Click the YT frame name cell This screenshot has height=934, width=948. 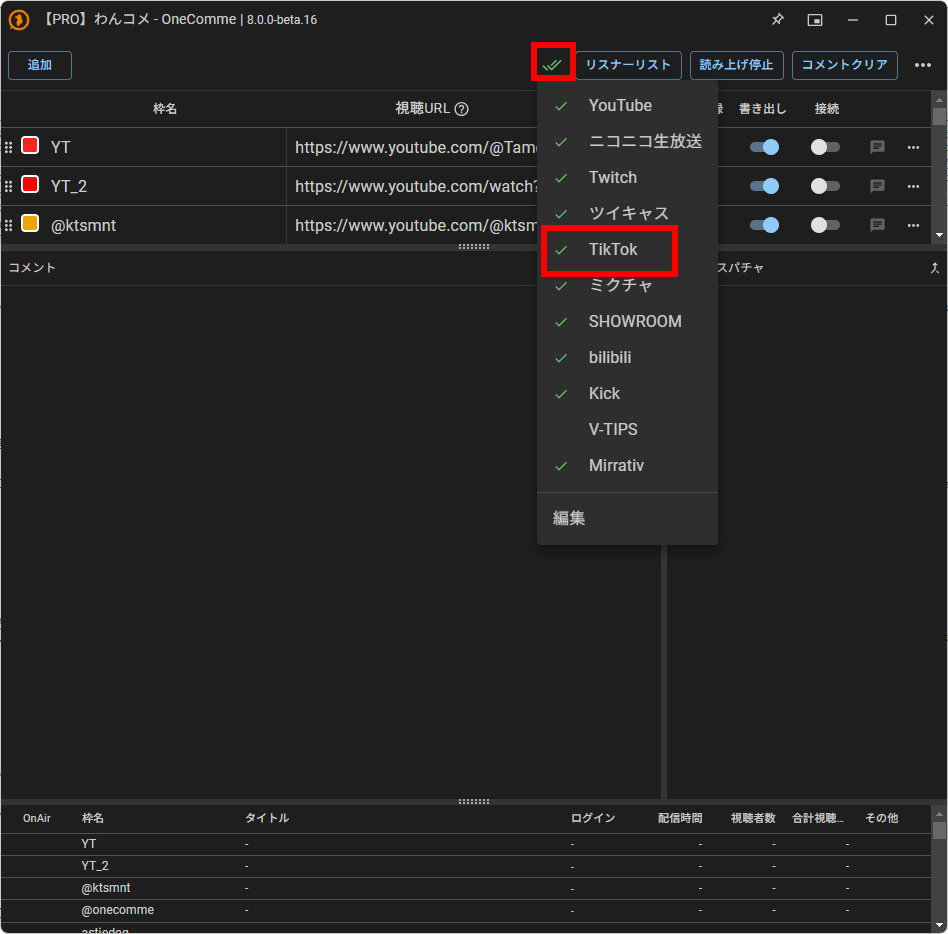pyautogui.click(x=164, y=147)
